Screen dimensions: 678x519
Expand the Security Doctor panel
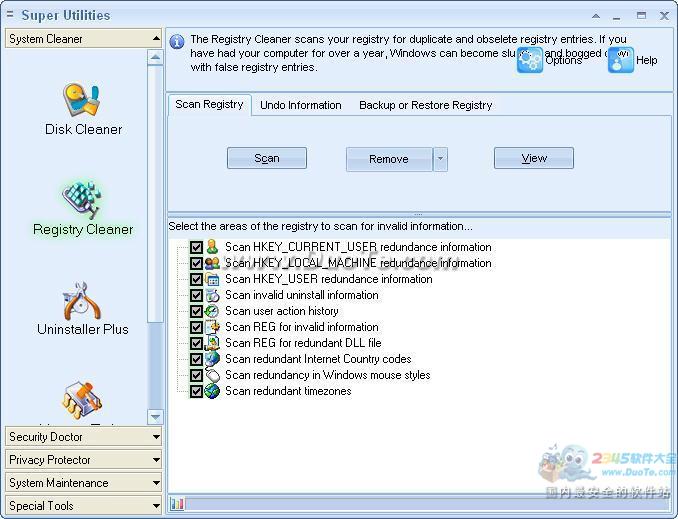pos(83,437)
